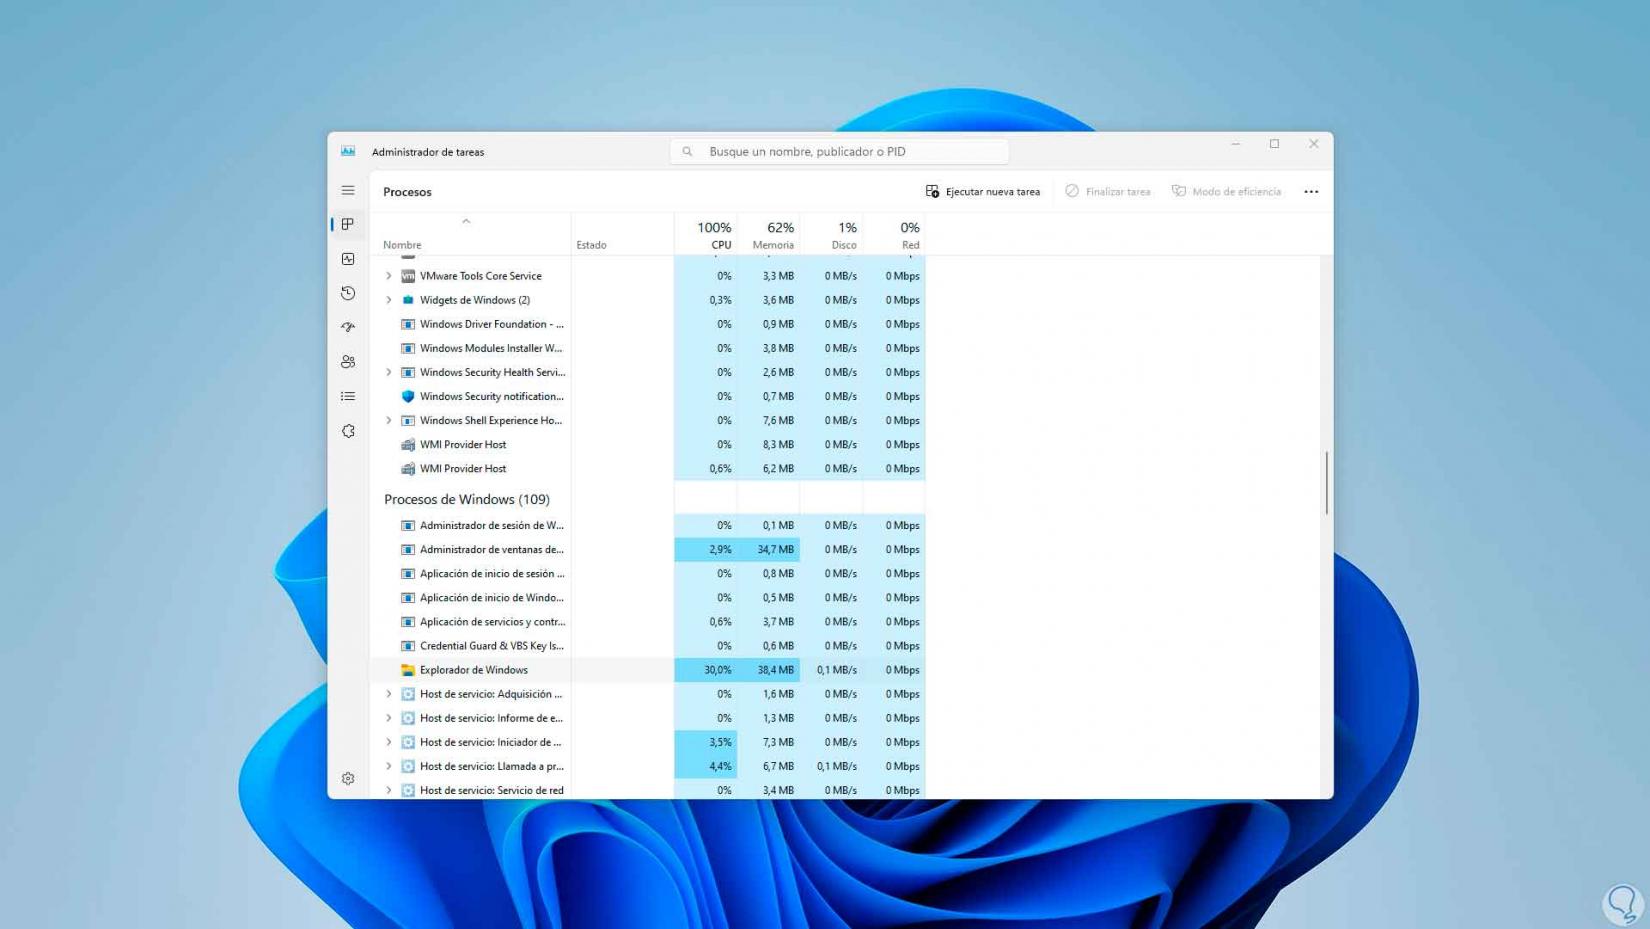Click the VMware Tools Core Service icon
The image size is (1650, 929).
(x=408, y=276)
